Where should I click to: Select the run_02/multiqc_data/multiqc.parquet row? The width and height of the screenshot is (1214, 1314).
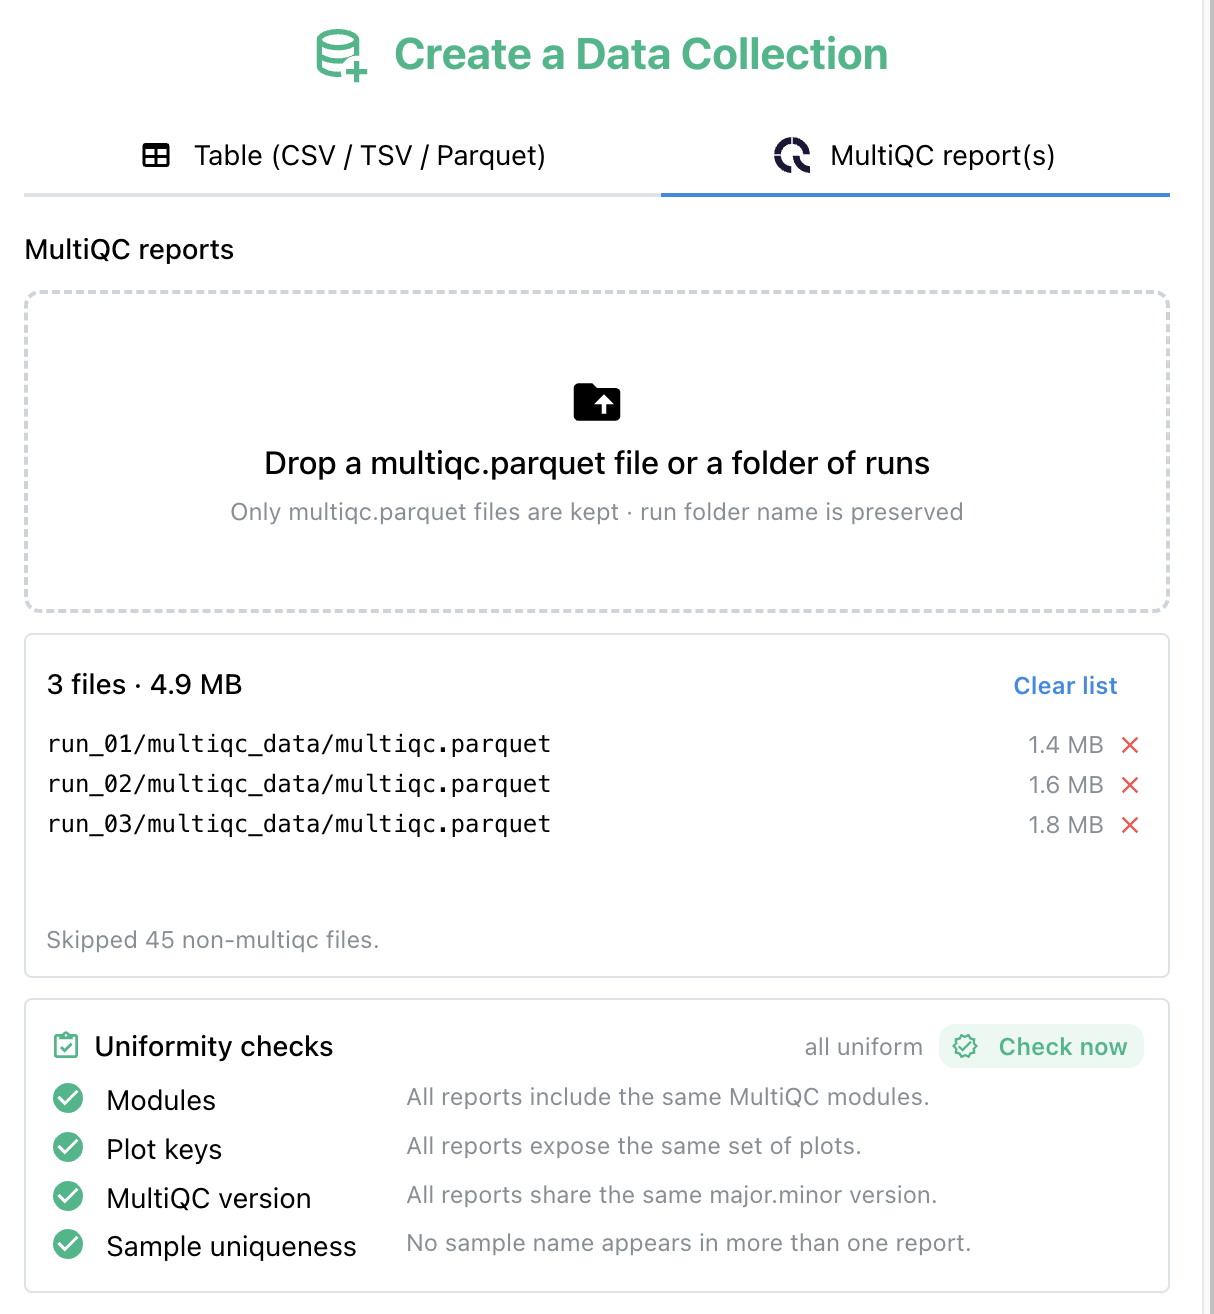point(594,785)
